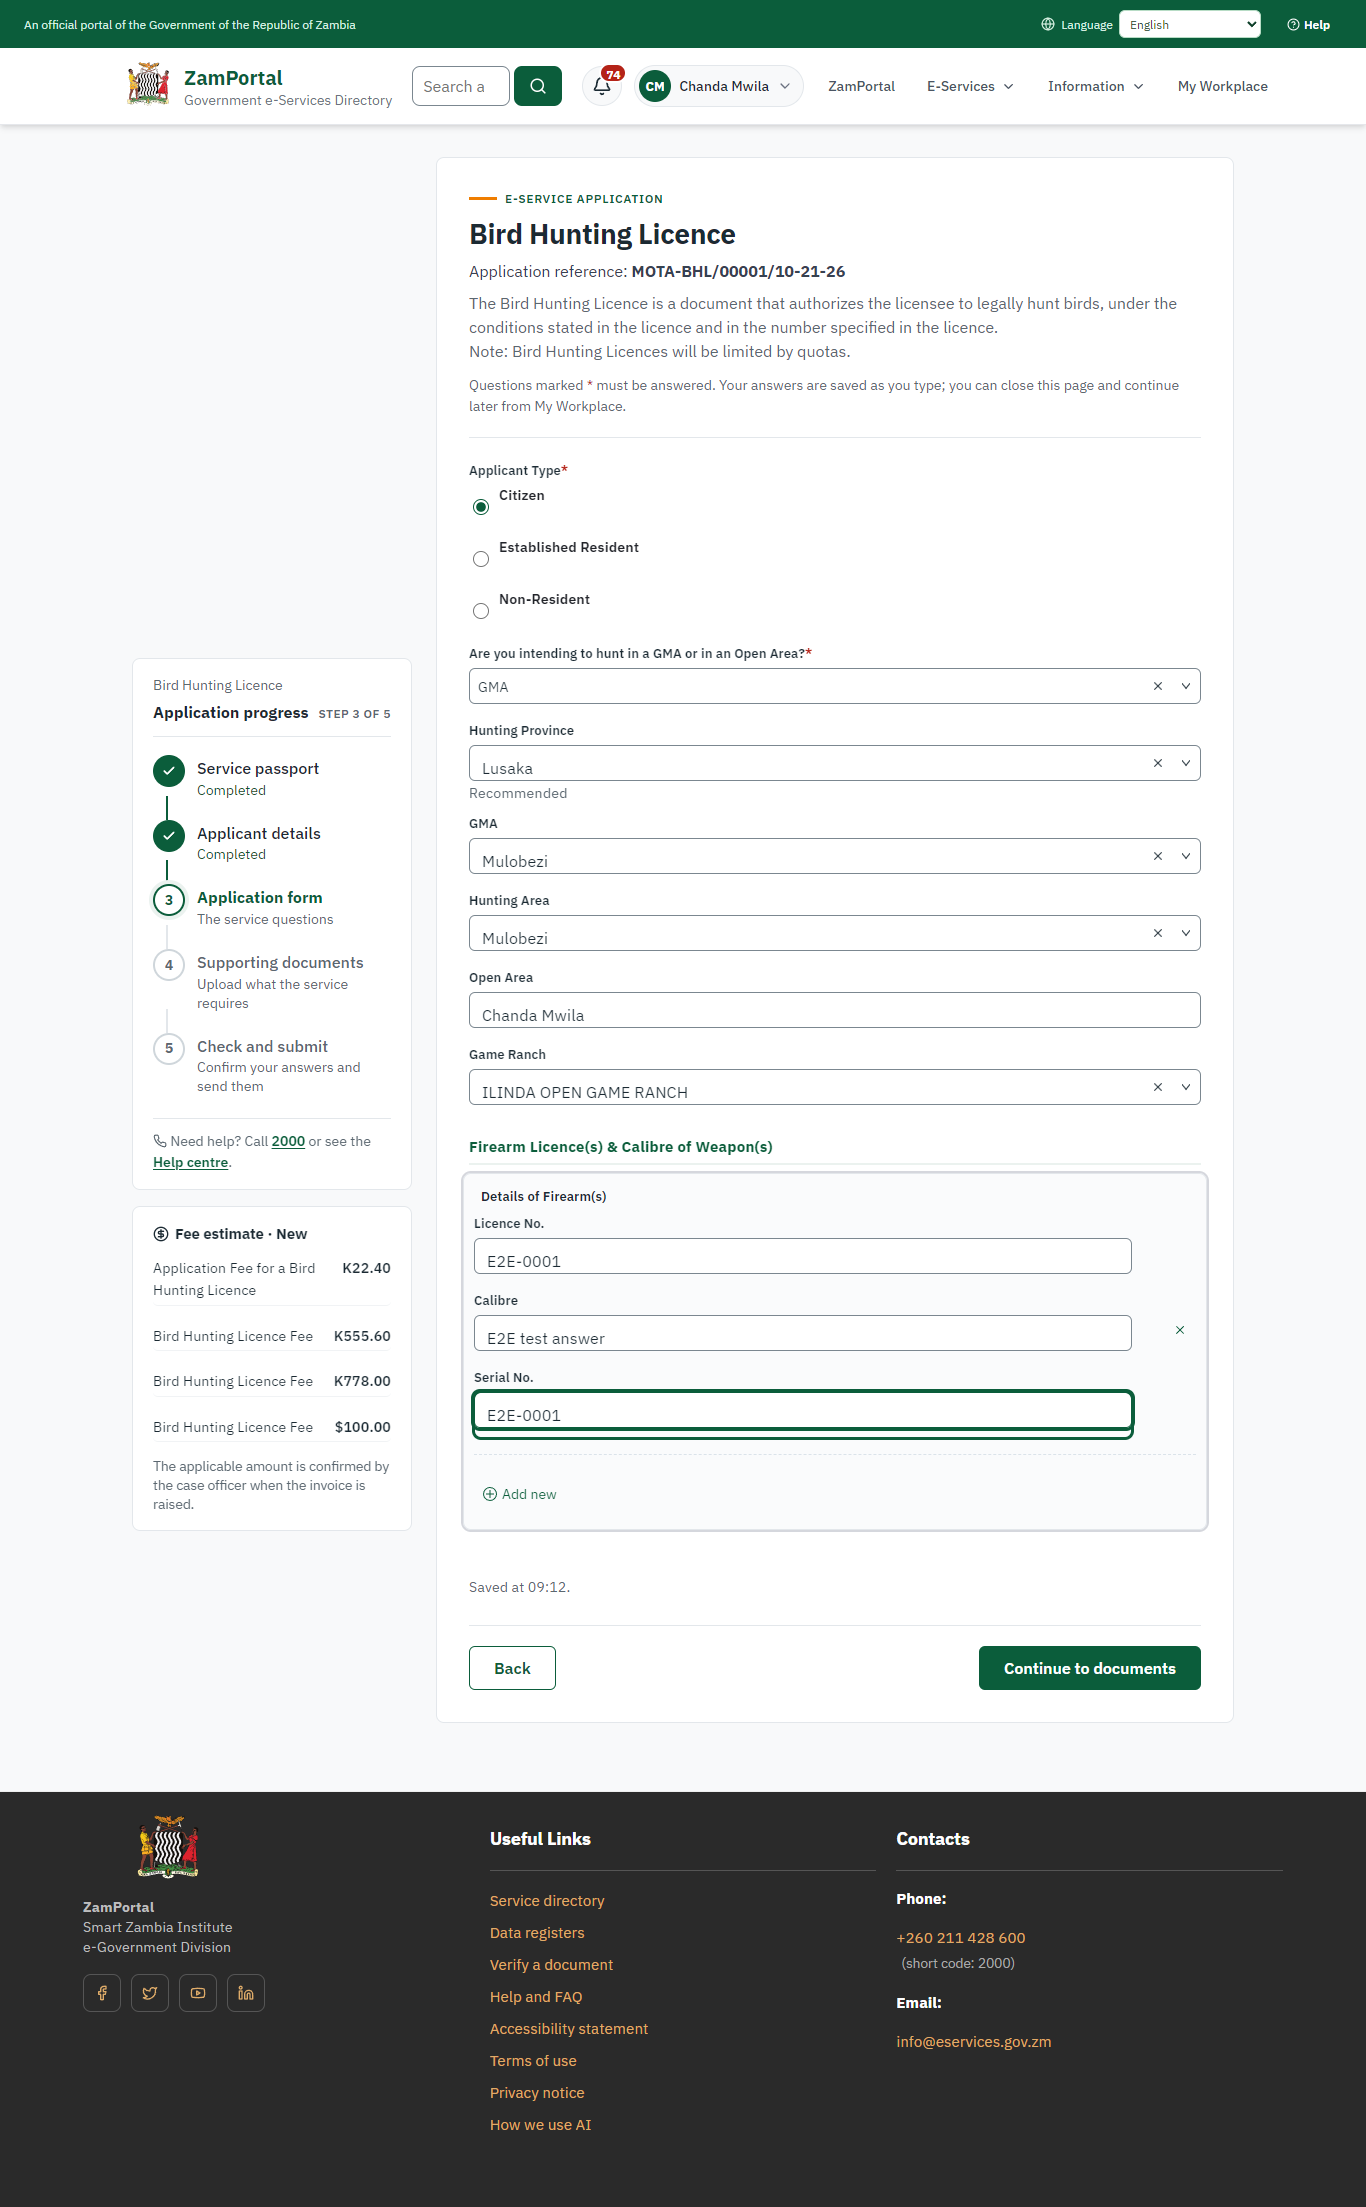Screen dimensions: 1366x2207
Task: Select Established Resident applicant type
Action: (x=481, y=559)
